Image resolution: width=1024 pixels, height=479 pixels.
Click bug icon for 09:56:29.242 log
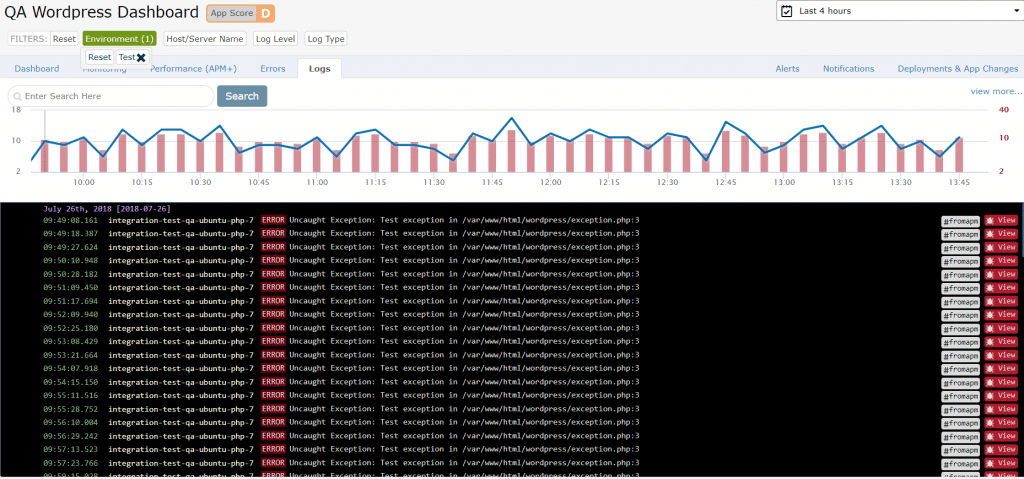coord(991,437)
